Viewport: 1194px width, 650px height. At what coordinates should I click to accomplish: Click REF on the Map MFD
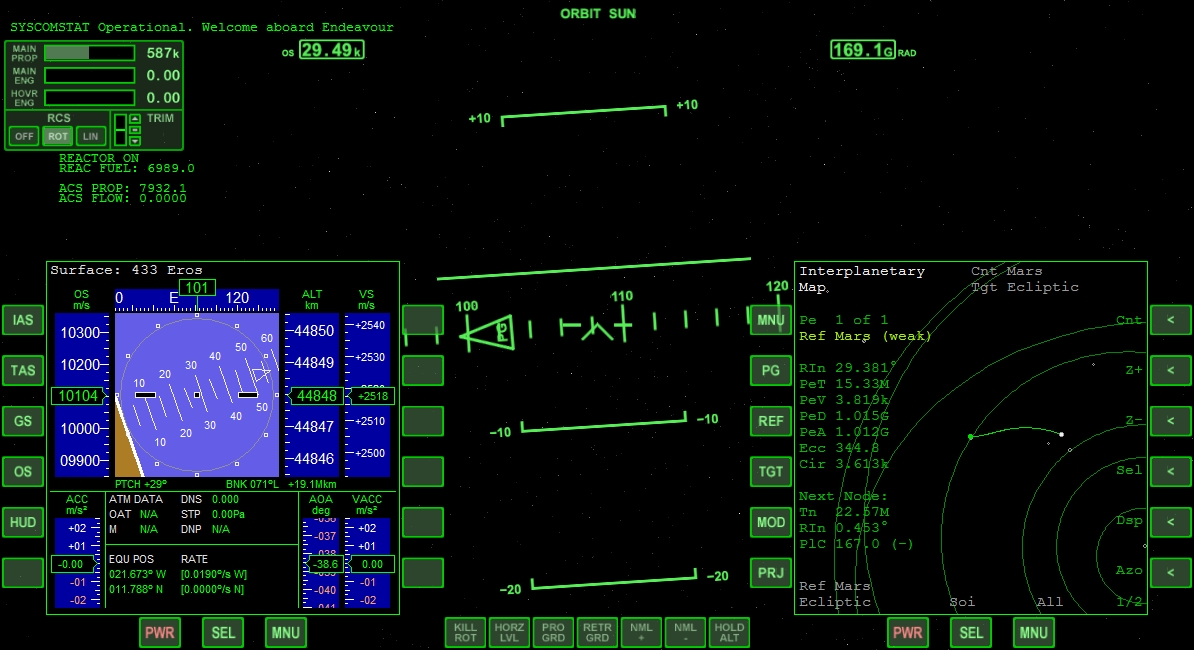[771, 421]
